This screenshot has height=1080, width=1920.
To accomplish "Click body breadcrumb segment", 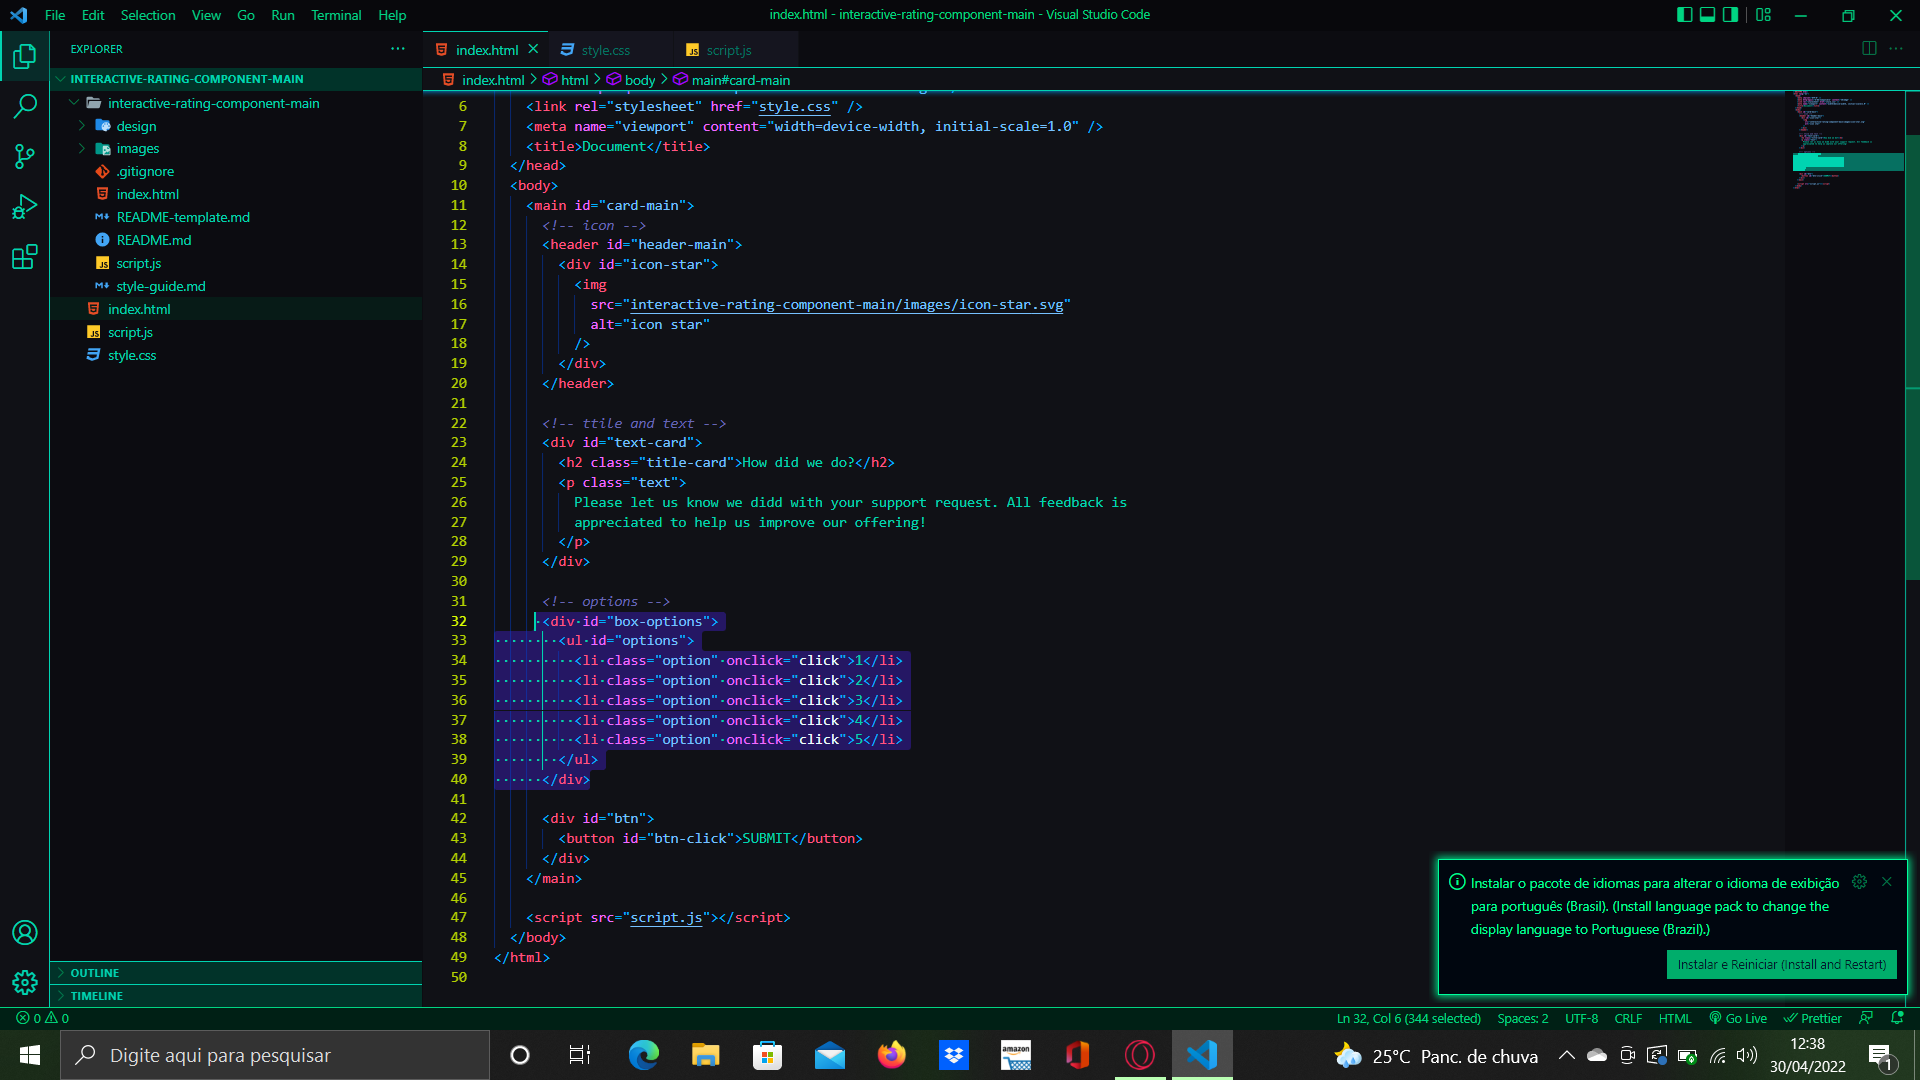I will (x=631, y=80).
